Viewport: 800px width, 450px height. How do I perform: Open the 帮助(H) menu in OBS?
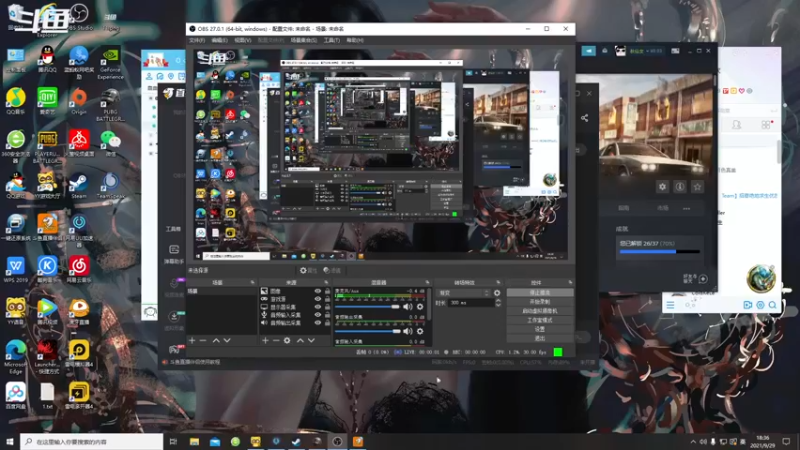[355, 40]
